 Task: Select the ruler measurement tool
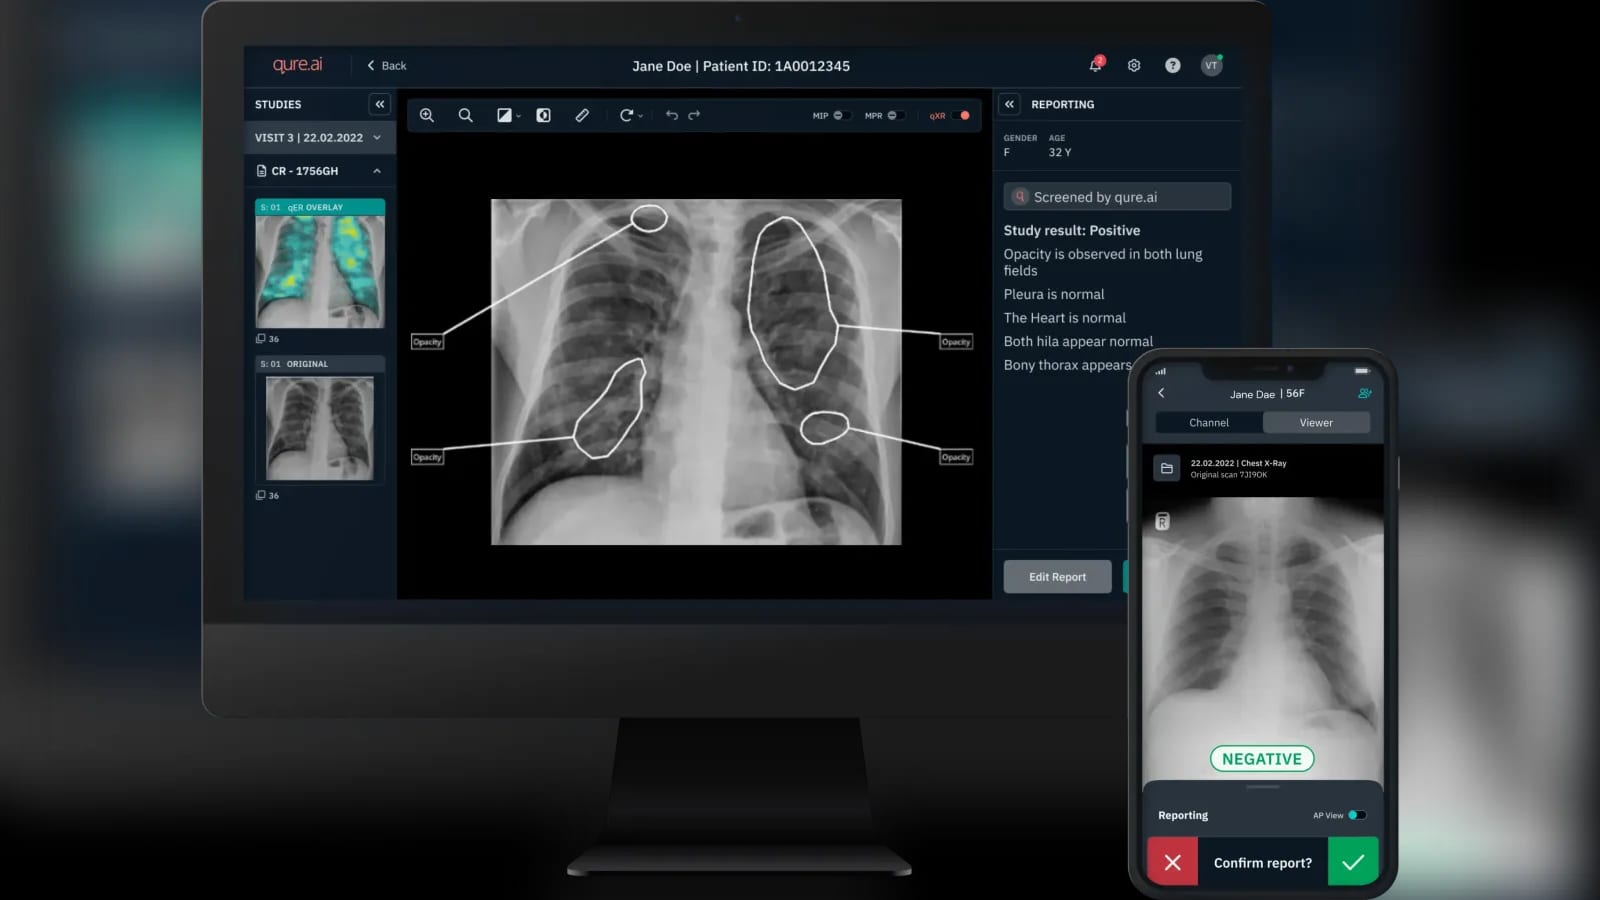point(582,115)
